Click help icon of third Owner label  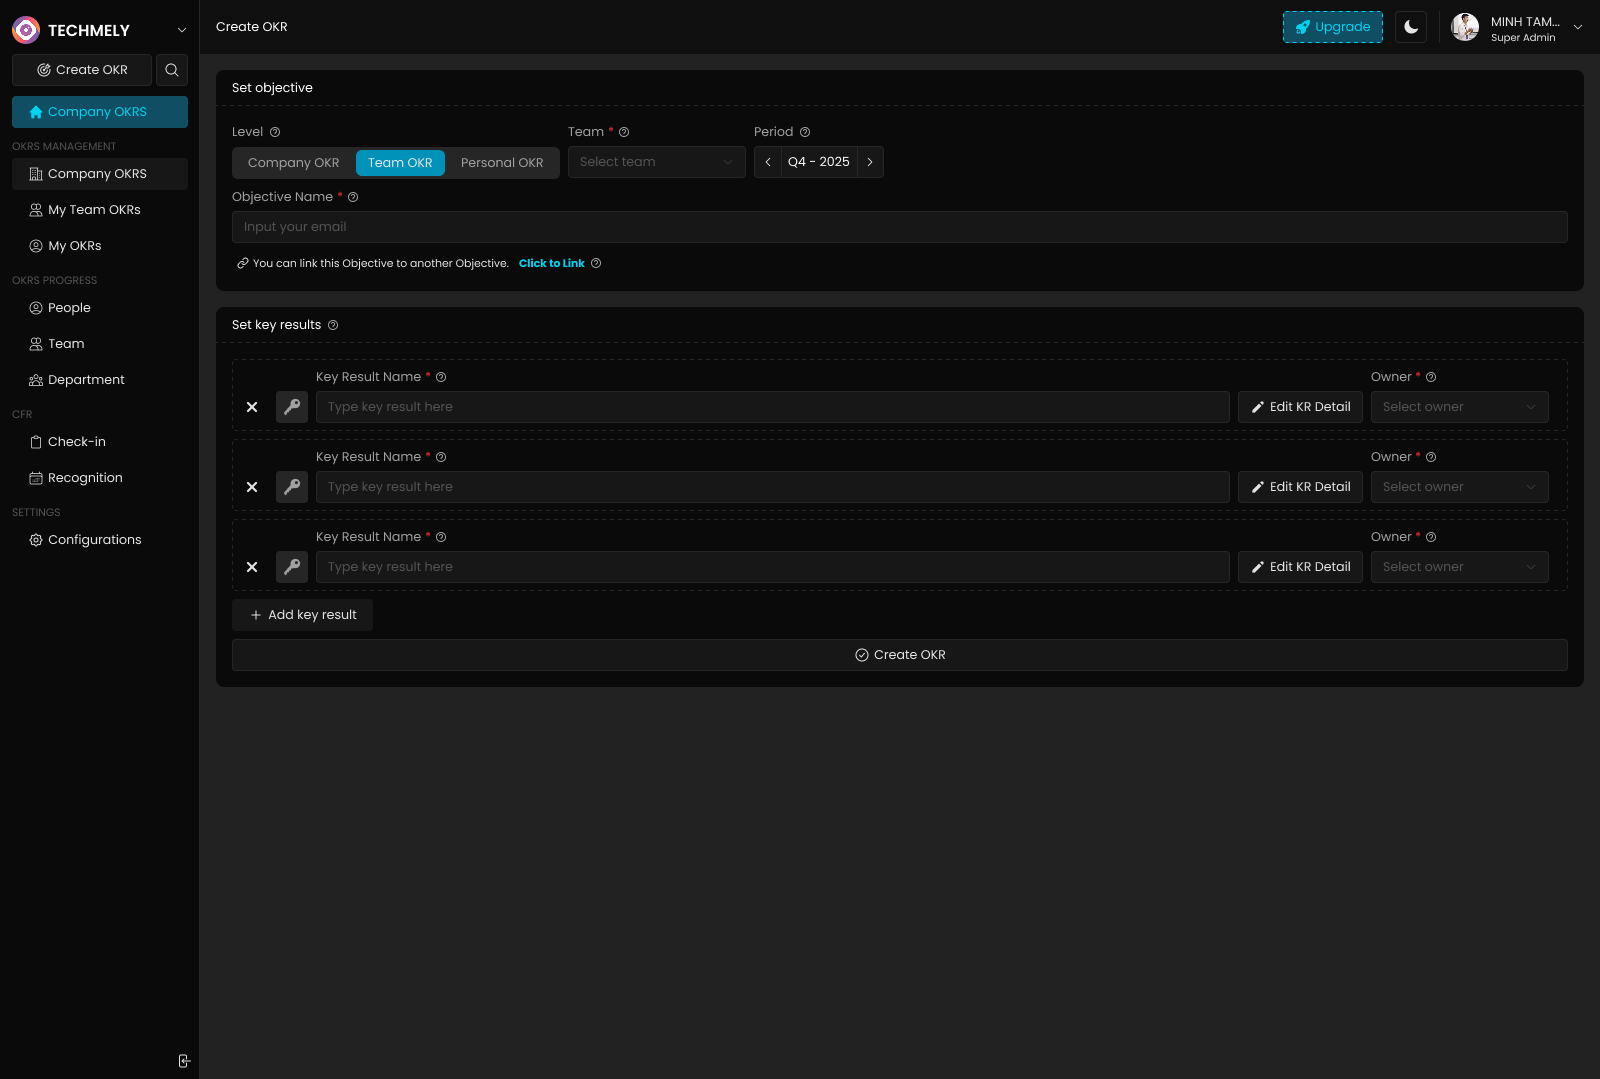point(1431,537)
